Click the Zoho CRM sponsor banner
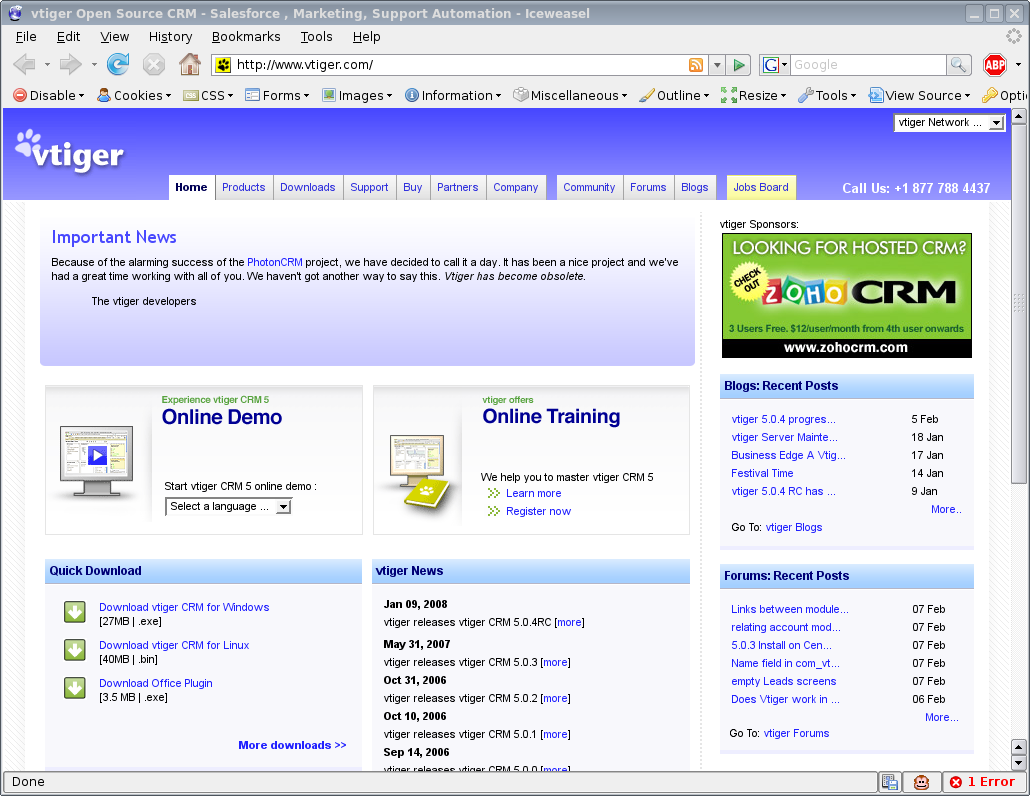The image size is (1030, 796). [847, 296]
